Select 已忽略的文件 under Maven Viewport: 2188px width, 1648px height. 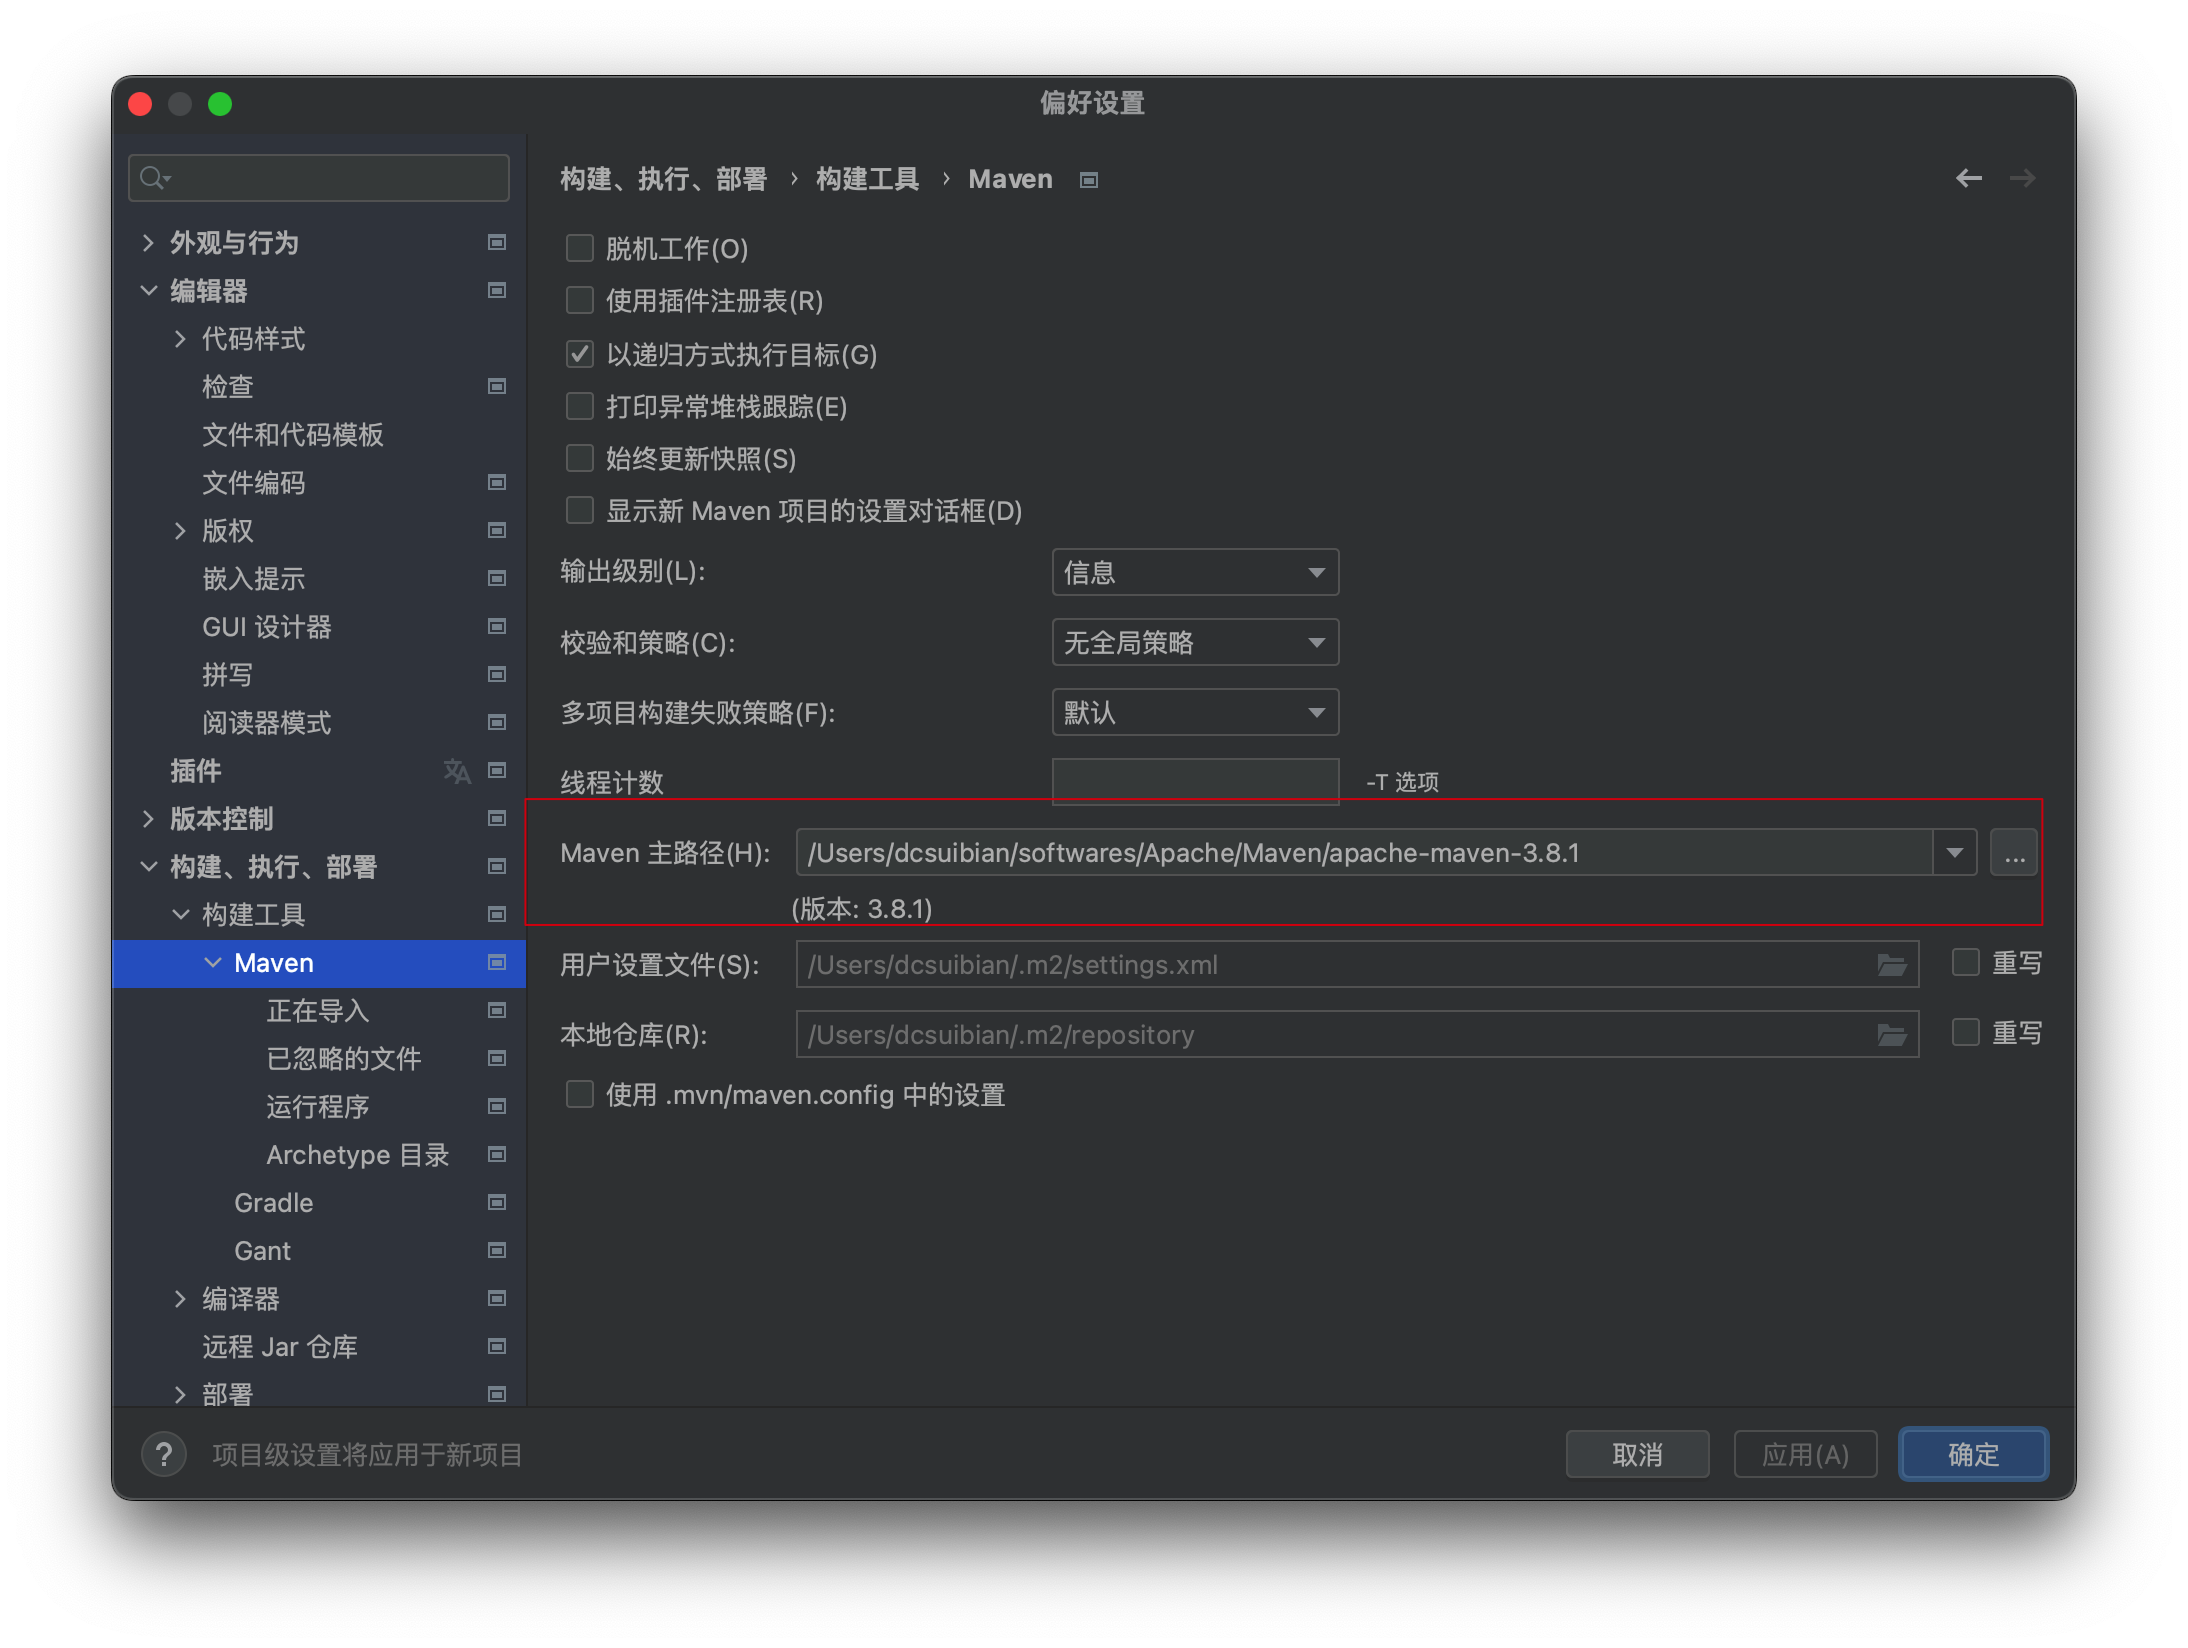(344, 1058)
